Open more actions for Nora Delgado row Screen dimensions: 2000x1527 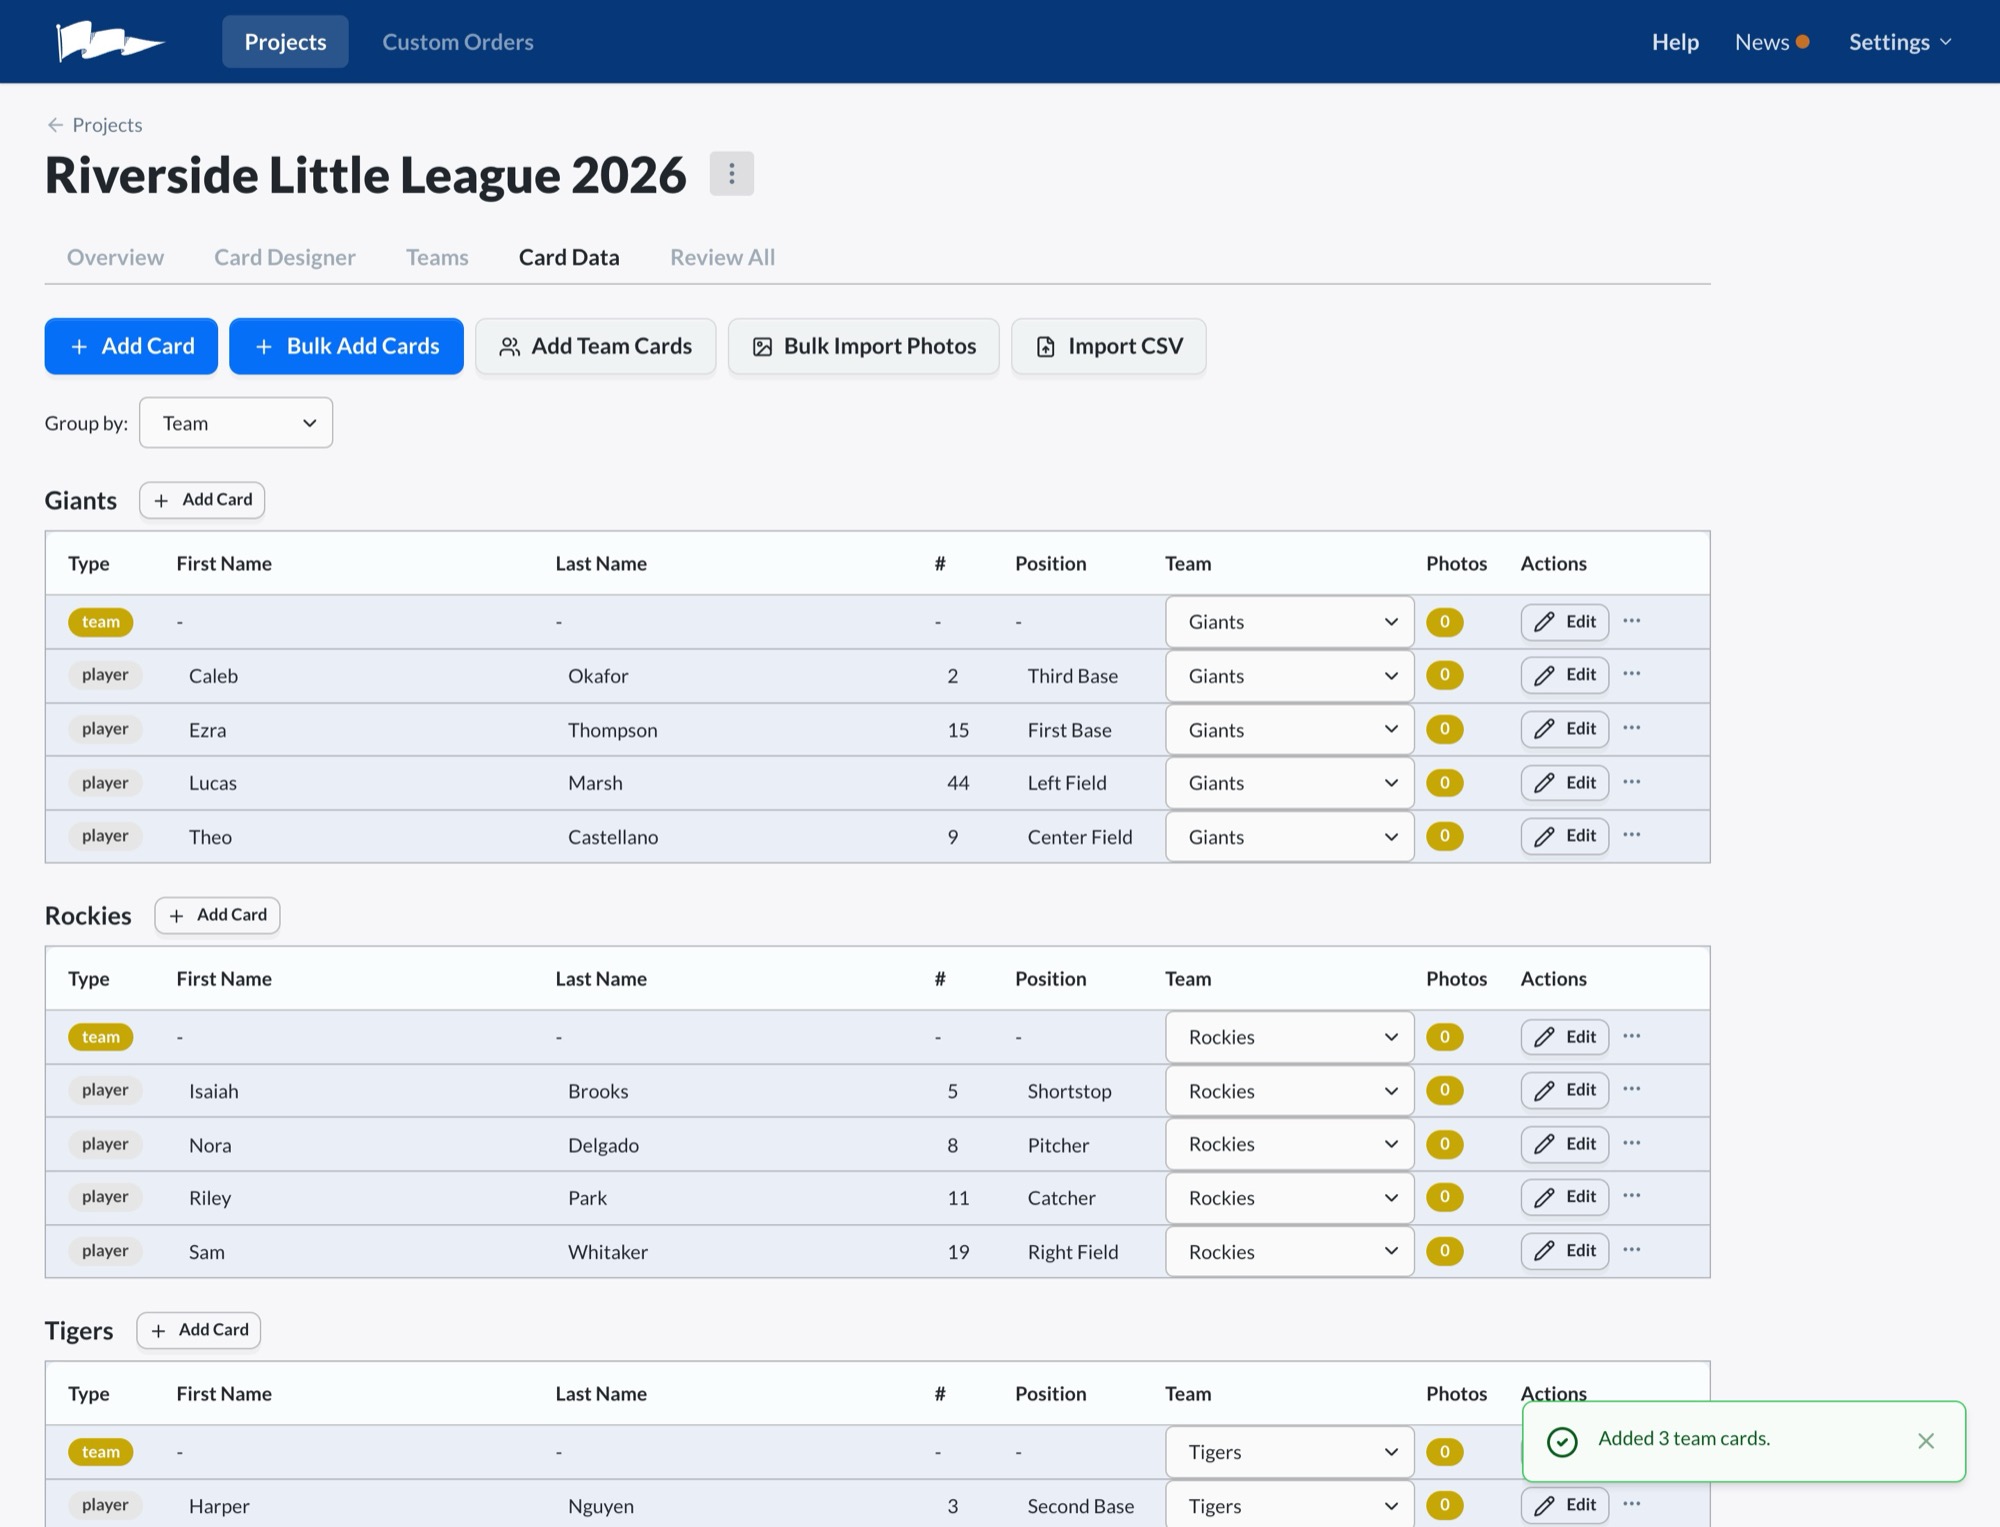1632,1143
